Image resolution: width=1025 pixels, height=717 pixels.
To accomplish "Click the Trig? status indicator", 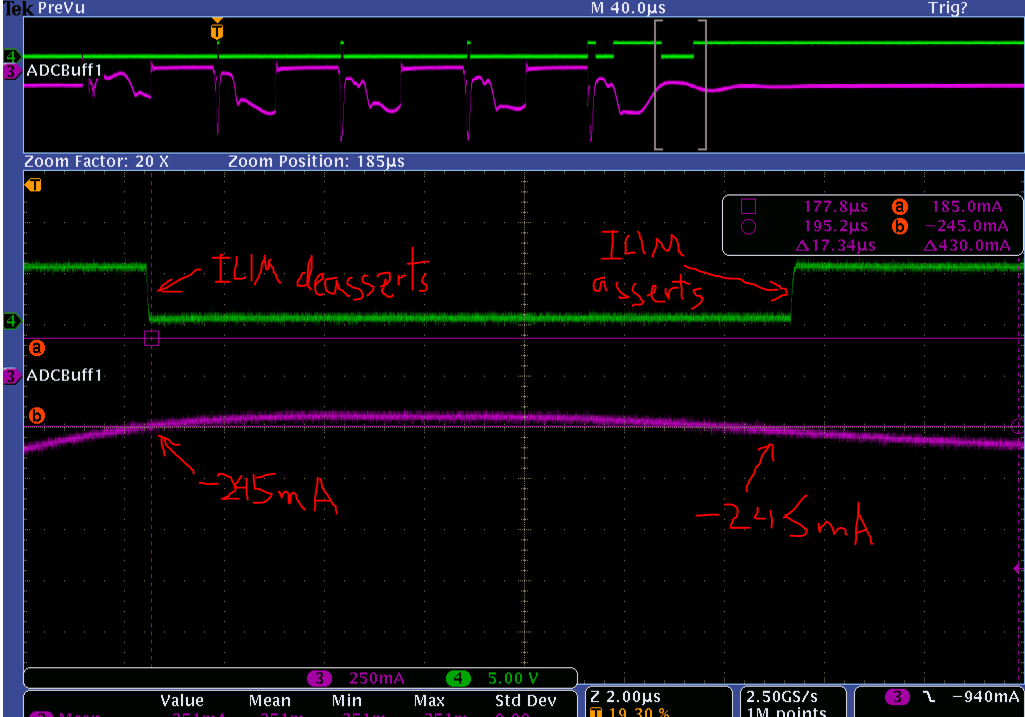I will tap(948, 8).
